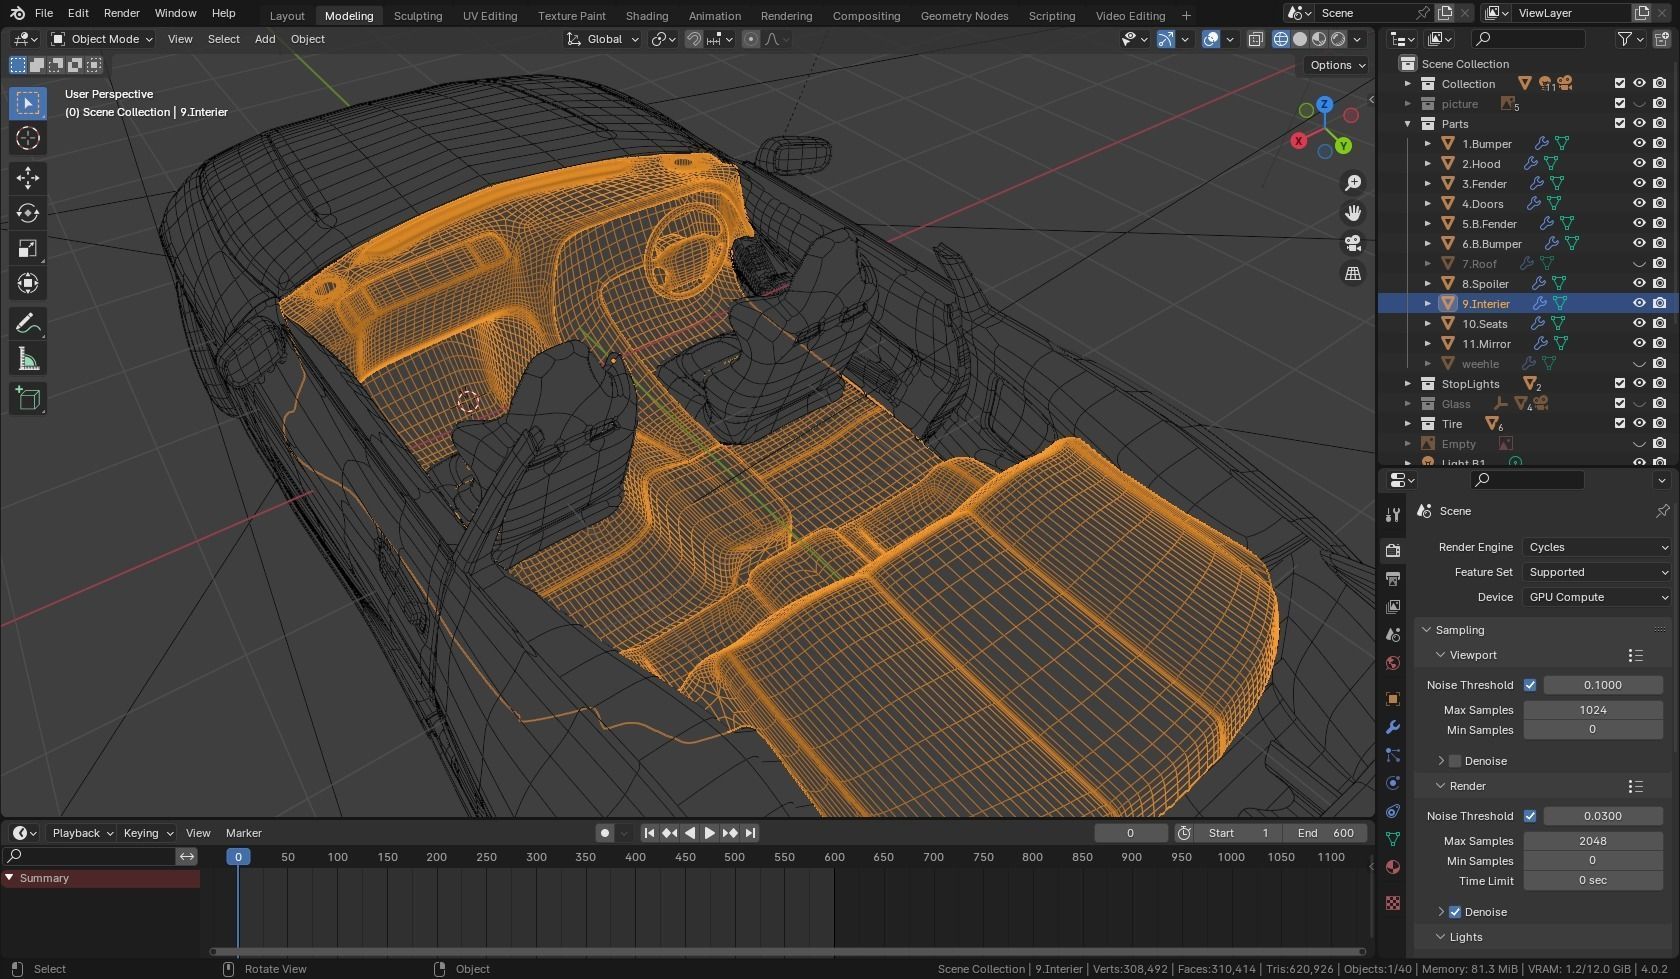Screen dimensions: 1680x979
Task: Click the Viewport Max Samples field
Action: coord(1593,710)
